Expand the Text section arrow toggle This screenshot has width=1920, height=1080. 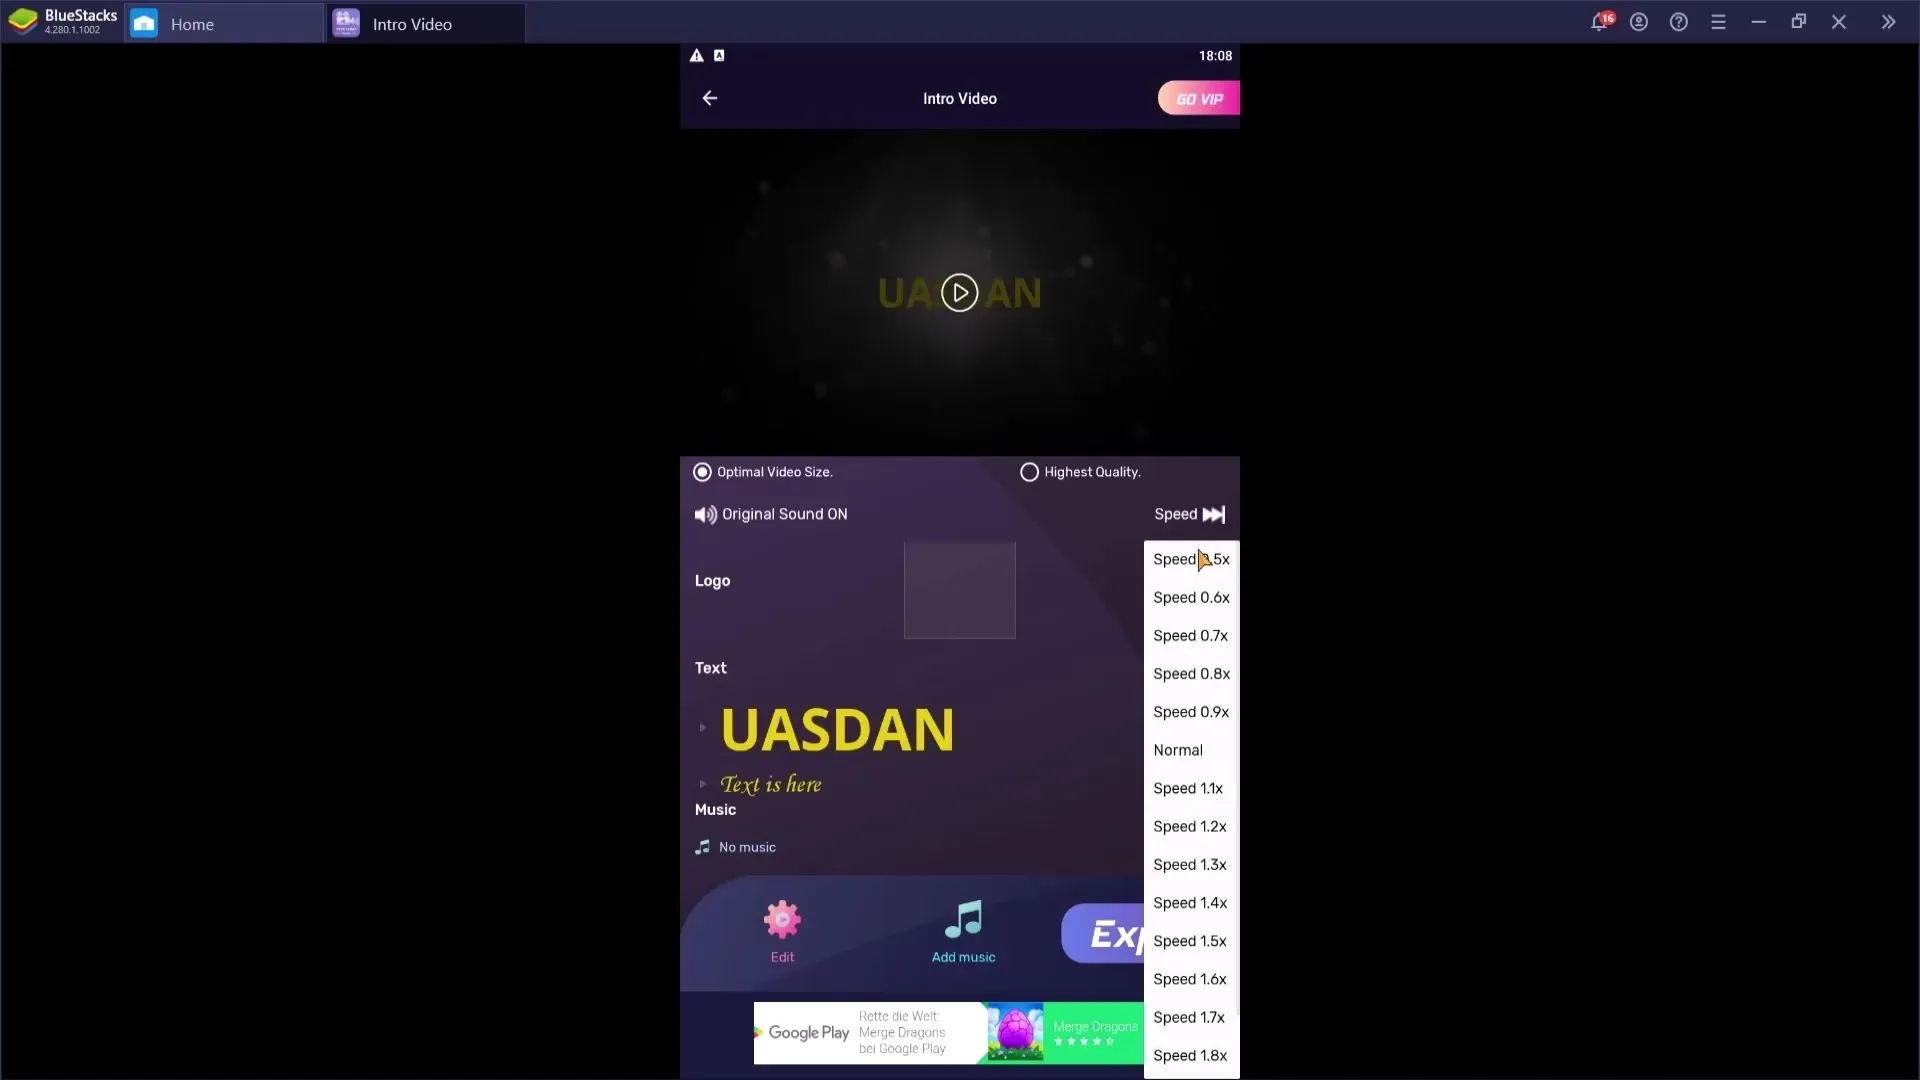pyautogui.click(x=703, y=727)
